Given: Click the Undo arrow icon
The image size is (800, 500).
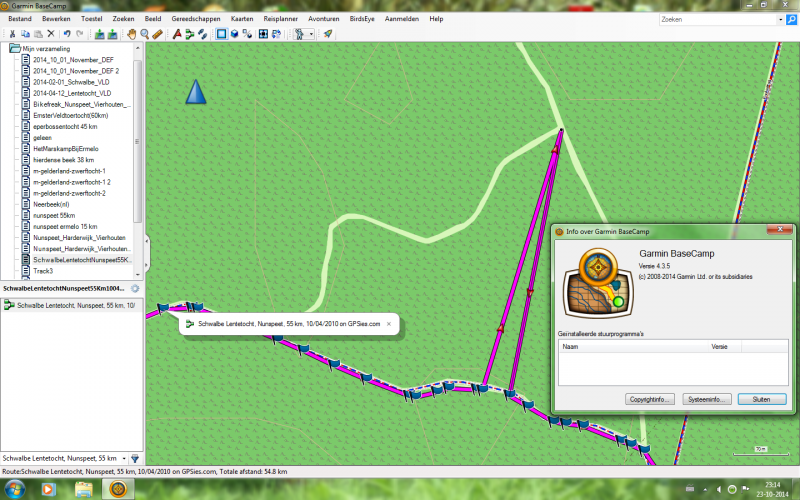Looking at the screenshot, I should click(x=67, y=34).
